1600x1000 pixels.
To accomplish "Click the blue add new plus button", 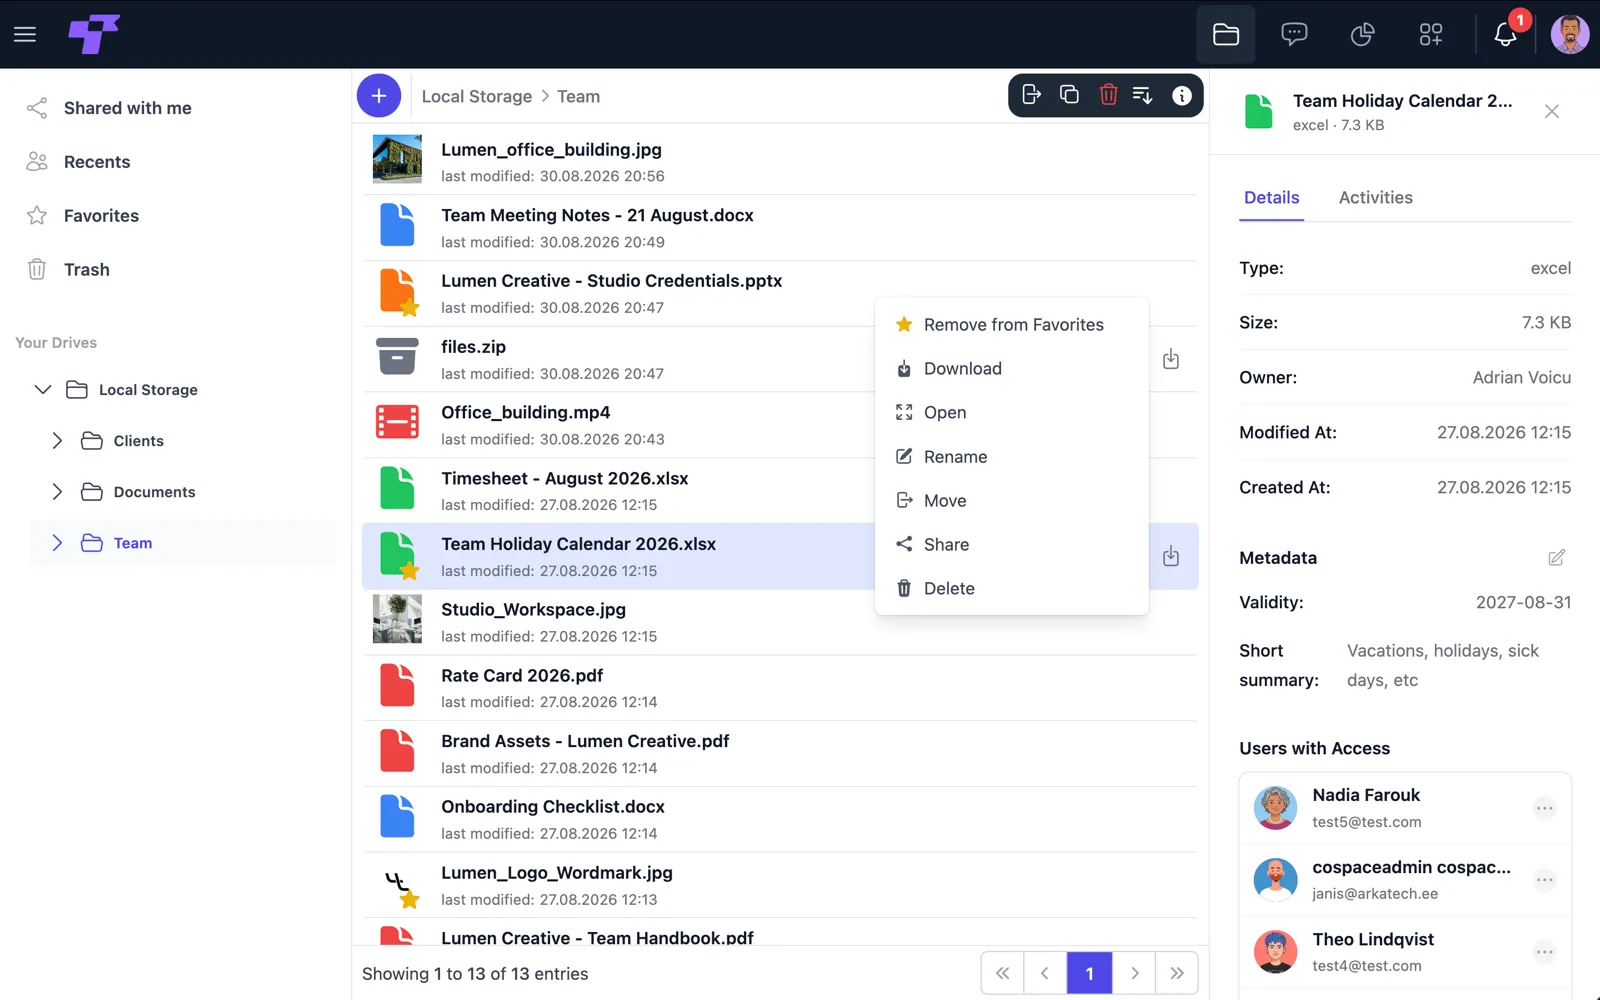I will click(x=379, y=96).
